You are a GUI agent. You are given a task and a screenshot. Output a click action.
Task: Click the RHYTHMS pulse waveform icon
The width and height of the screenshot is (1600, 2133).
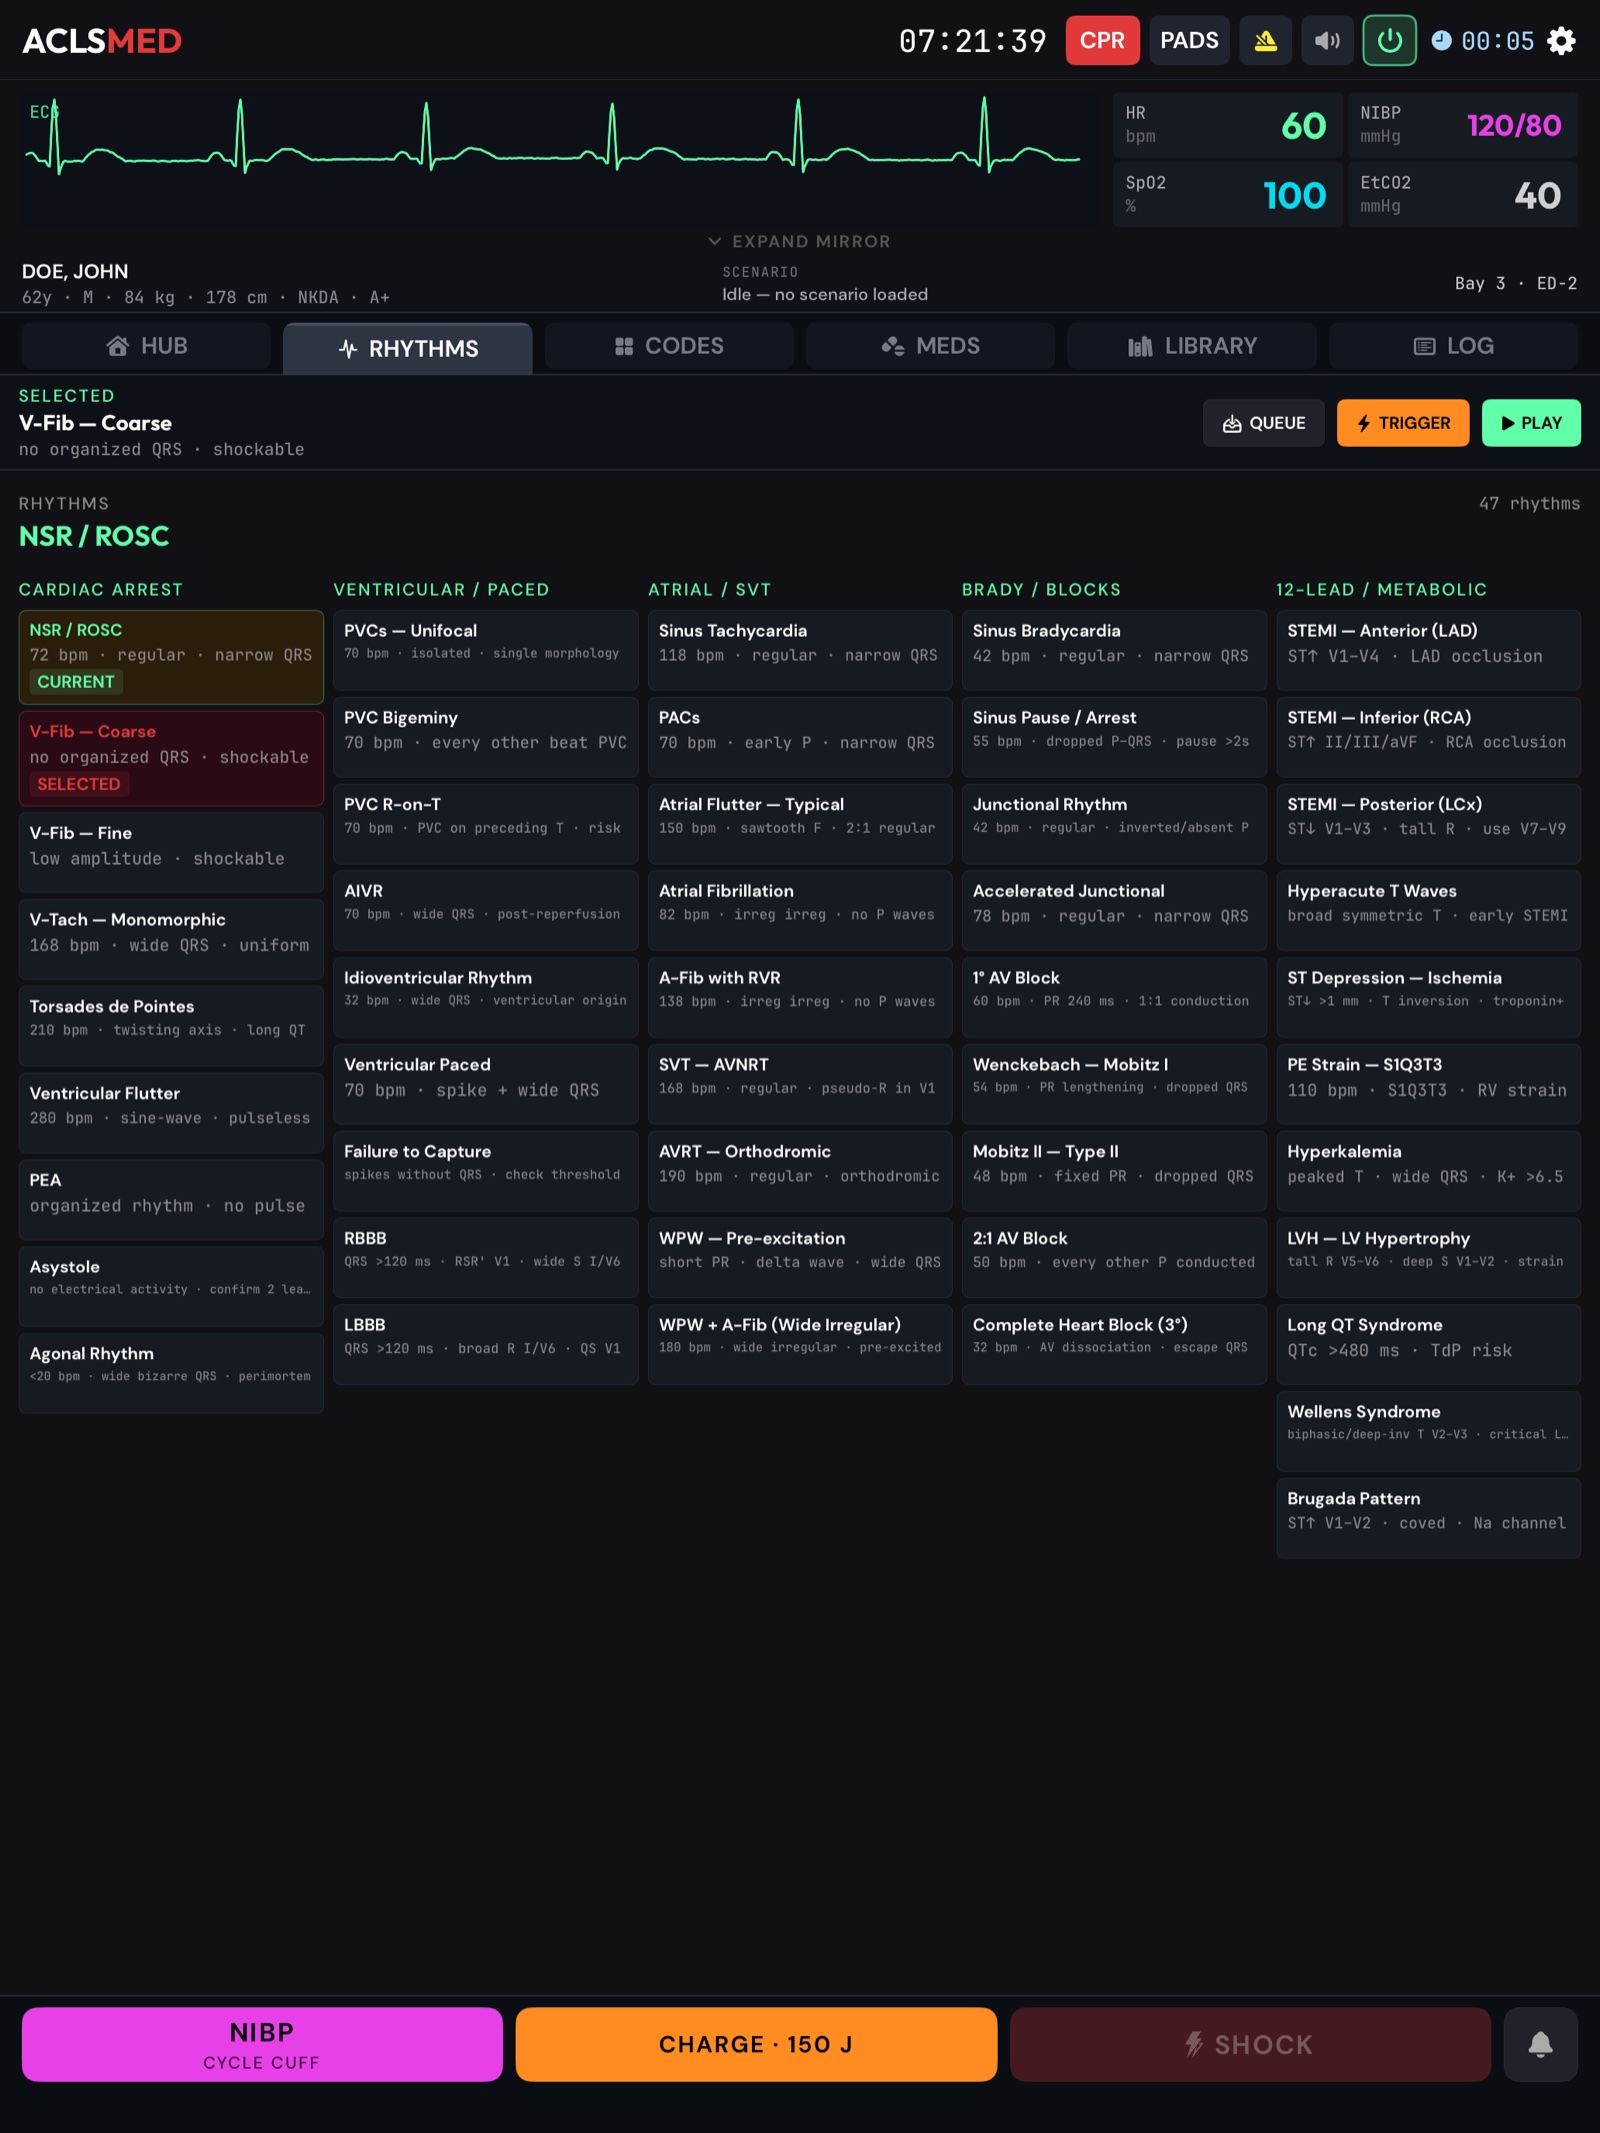pos(348,349)
